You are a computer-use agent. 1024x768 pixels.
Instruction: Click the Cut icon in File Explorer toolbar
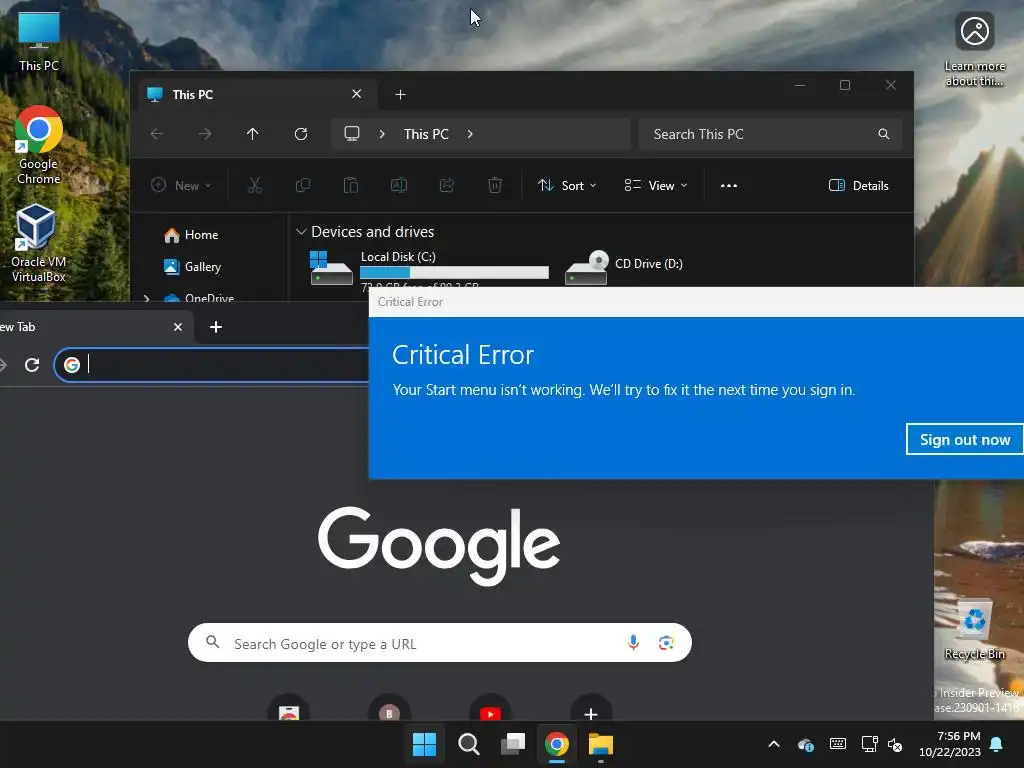click(x=255, y=185)
